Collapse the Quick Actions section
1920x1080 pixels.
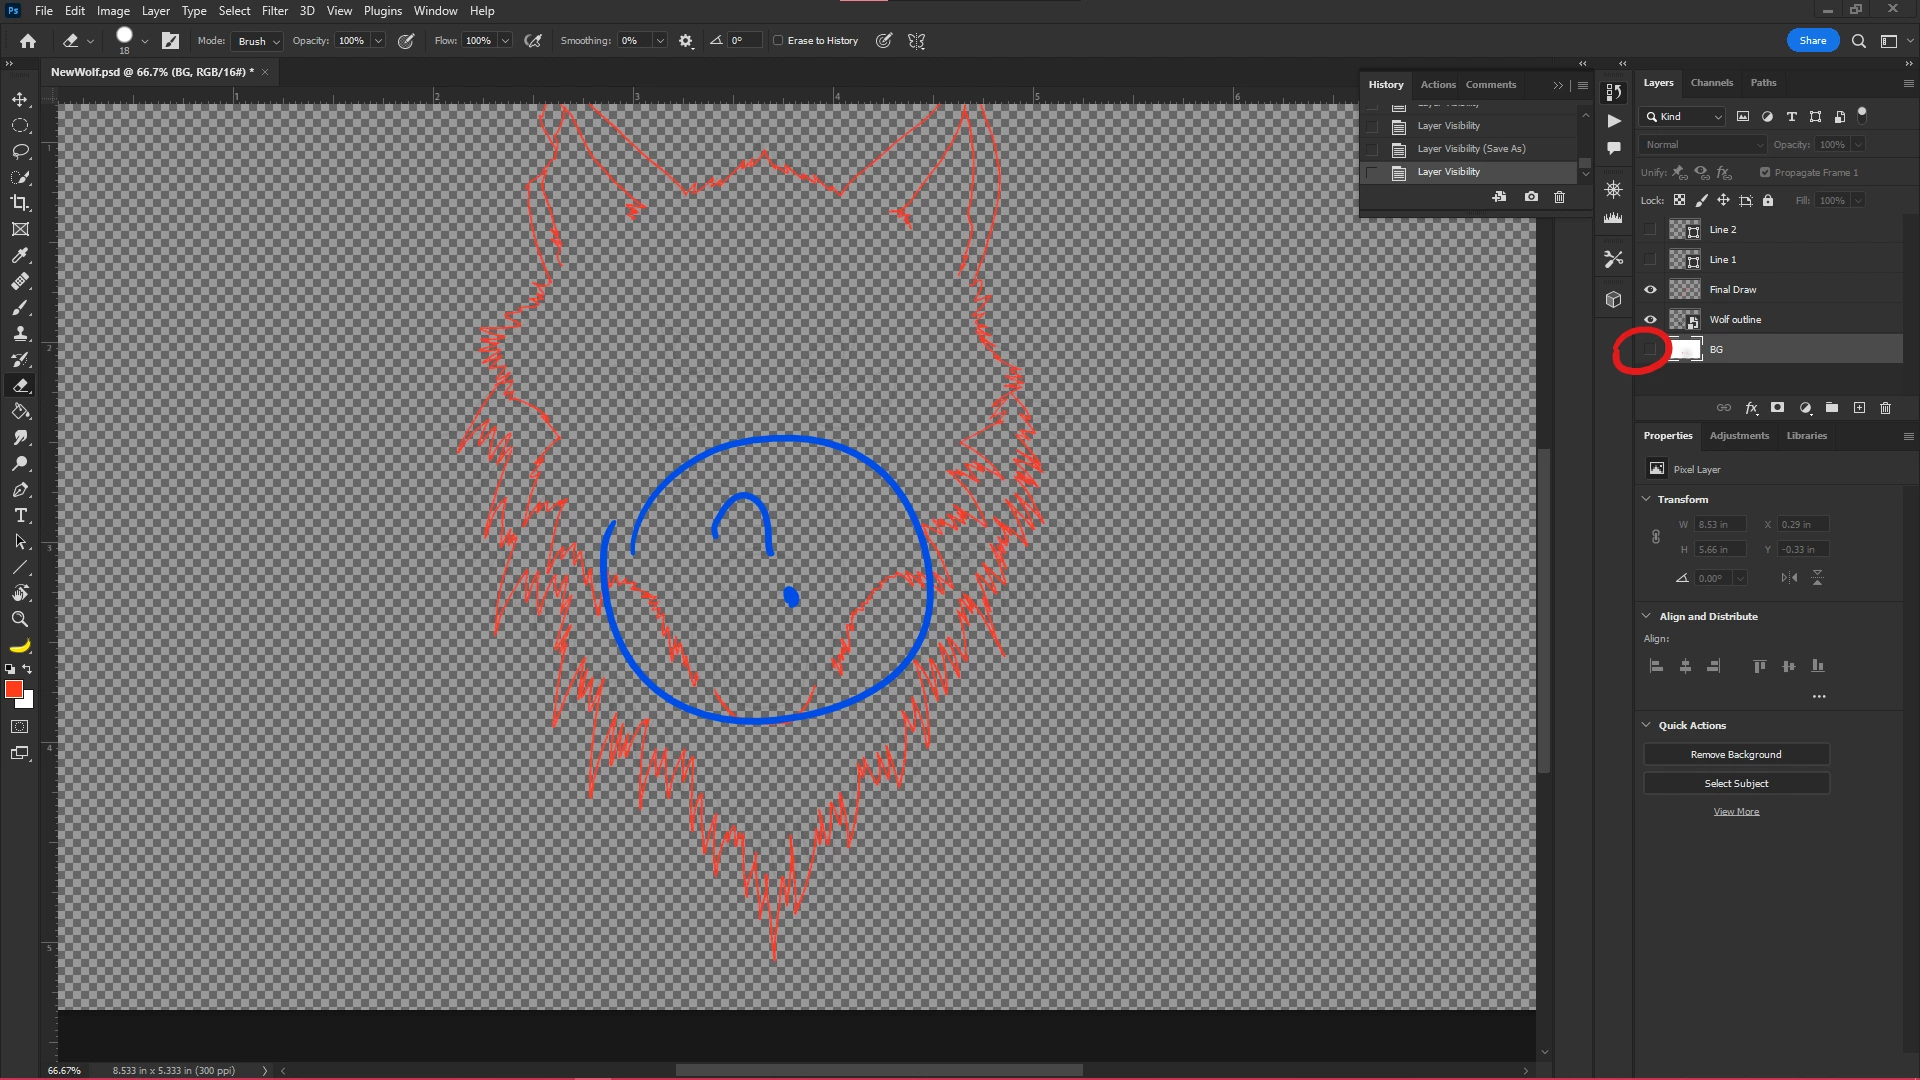click(1647, 725)
